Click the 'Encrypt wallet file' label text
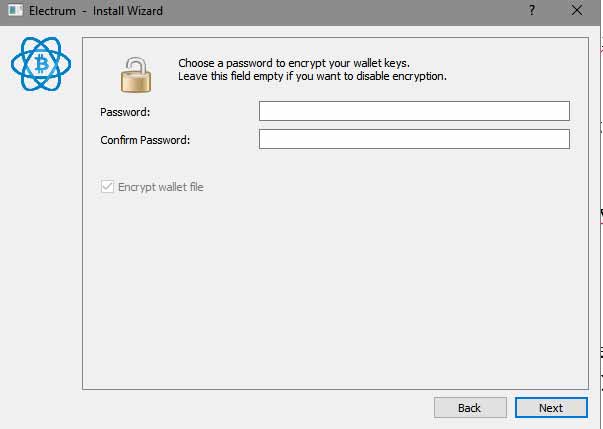Image resolution: width=603 pixels, height=429 pixels. 161,187
